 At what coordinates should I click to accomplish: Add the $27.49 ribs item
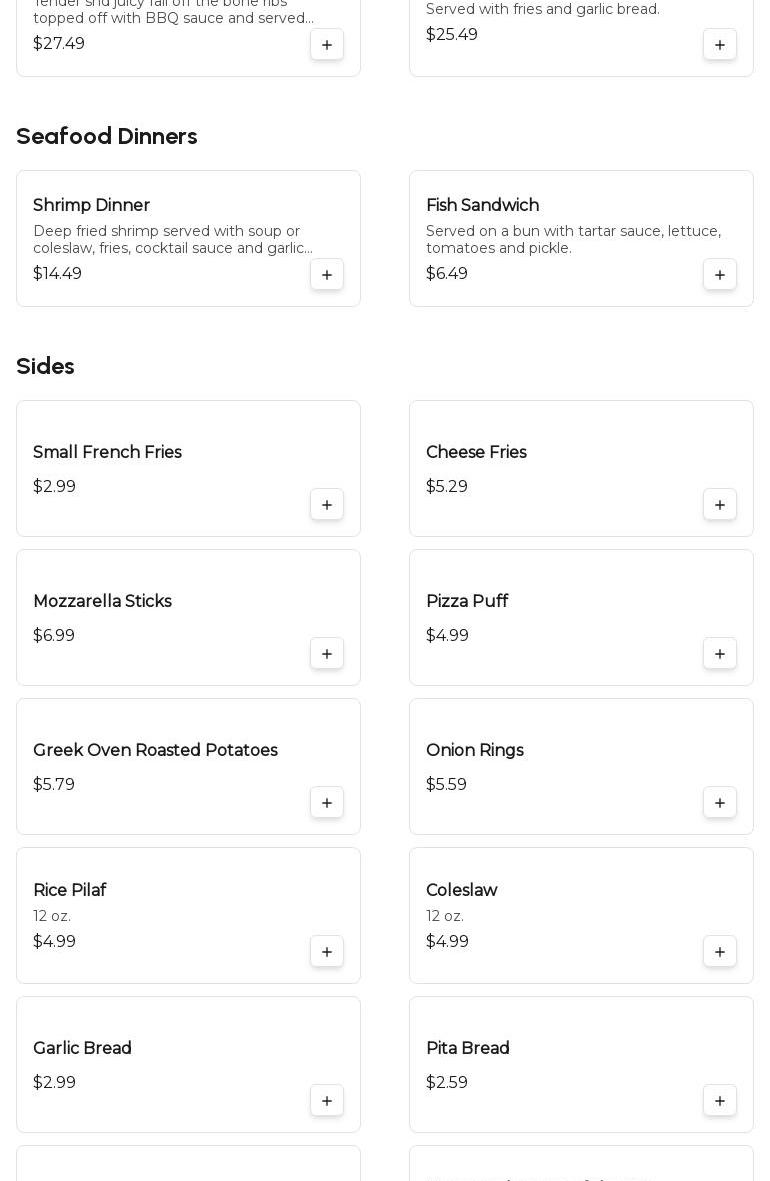pos(327,45)
